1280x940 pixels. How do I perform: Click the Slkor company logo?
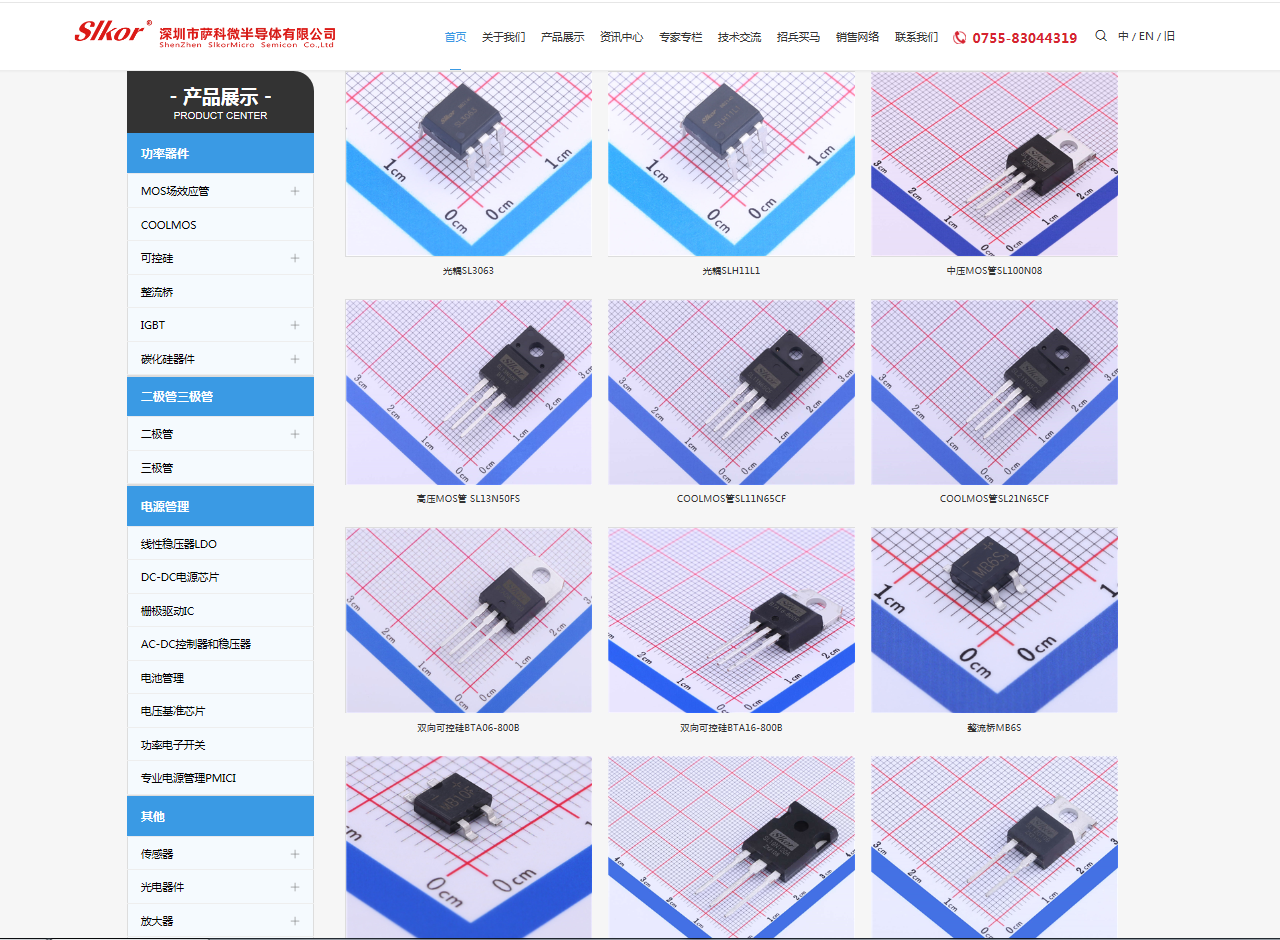pyautogui.click(x=205, y=33)
